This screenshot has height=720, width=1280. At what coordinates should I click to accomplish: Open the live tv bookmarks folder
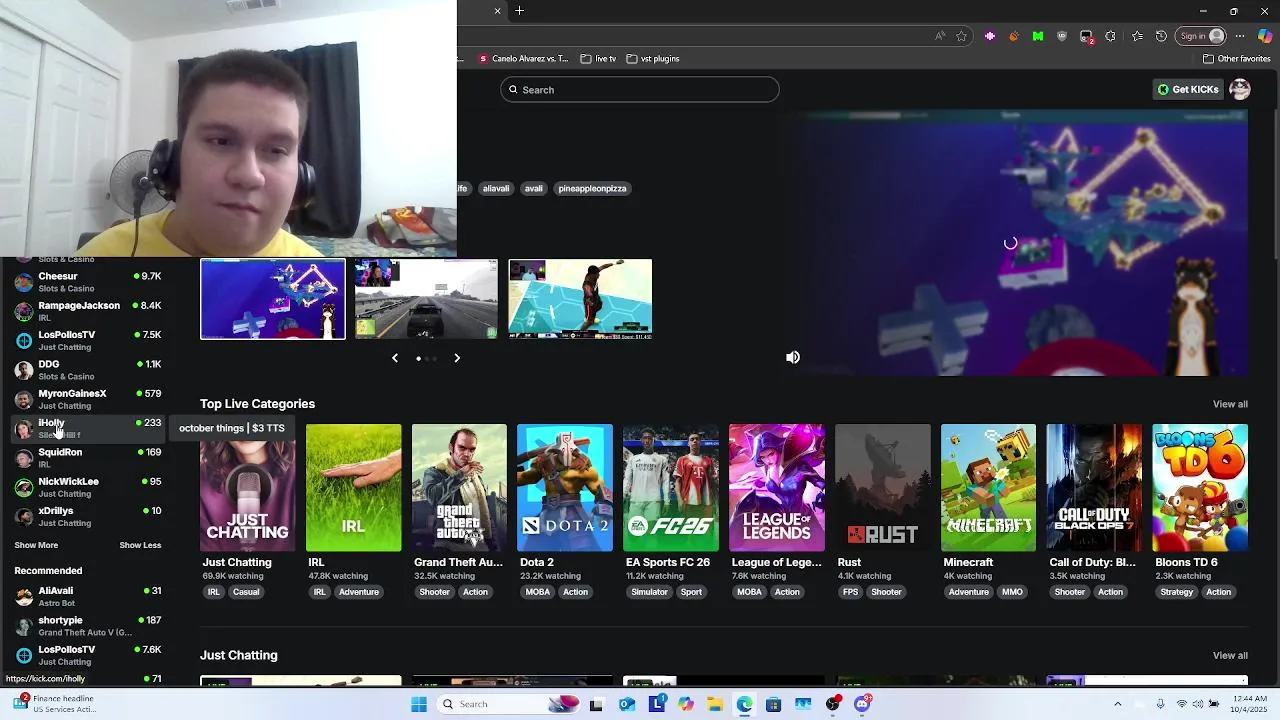pyautogui.click(x=599, y=59)
